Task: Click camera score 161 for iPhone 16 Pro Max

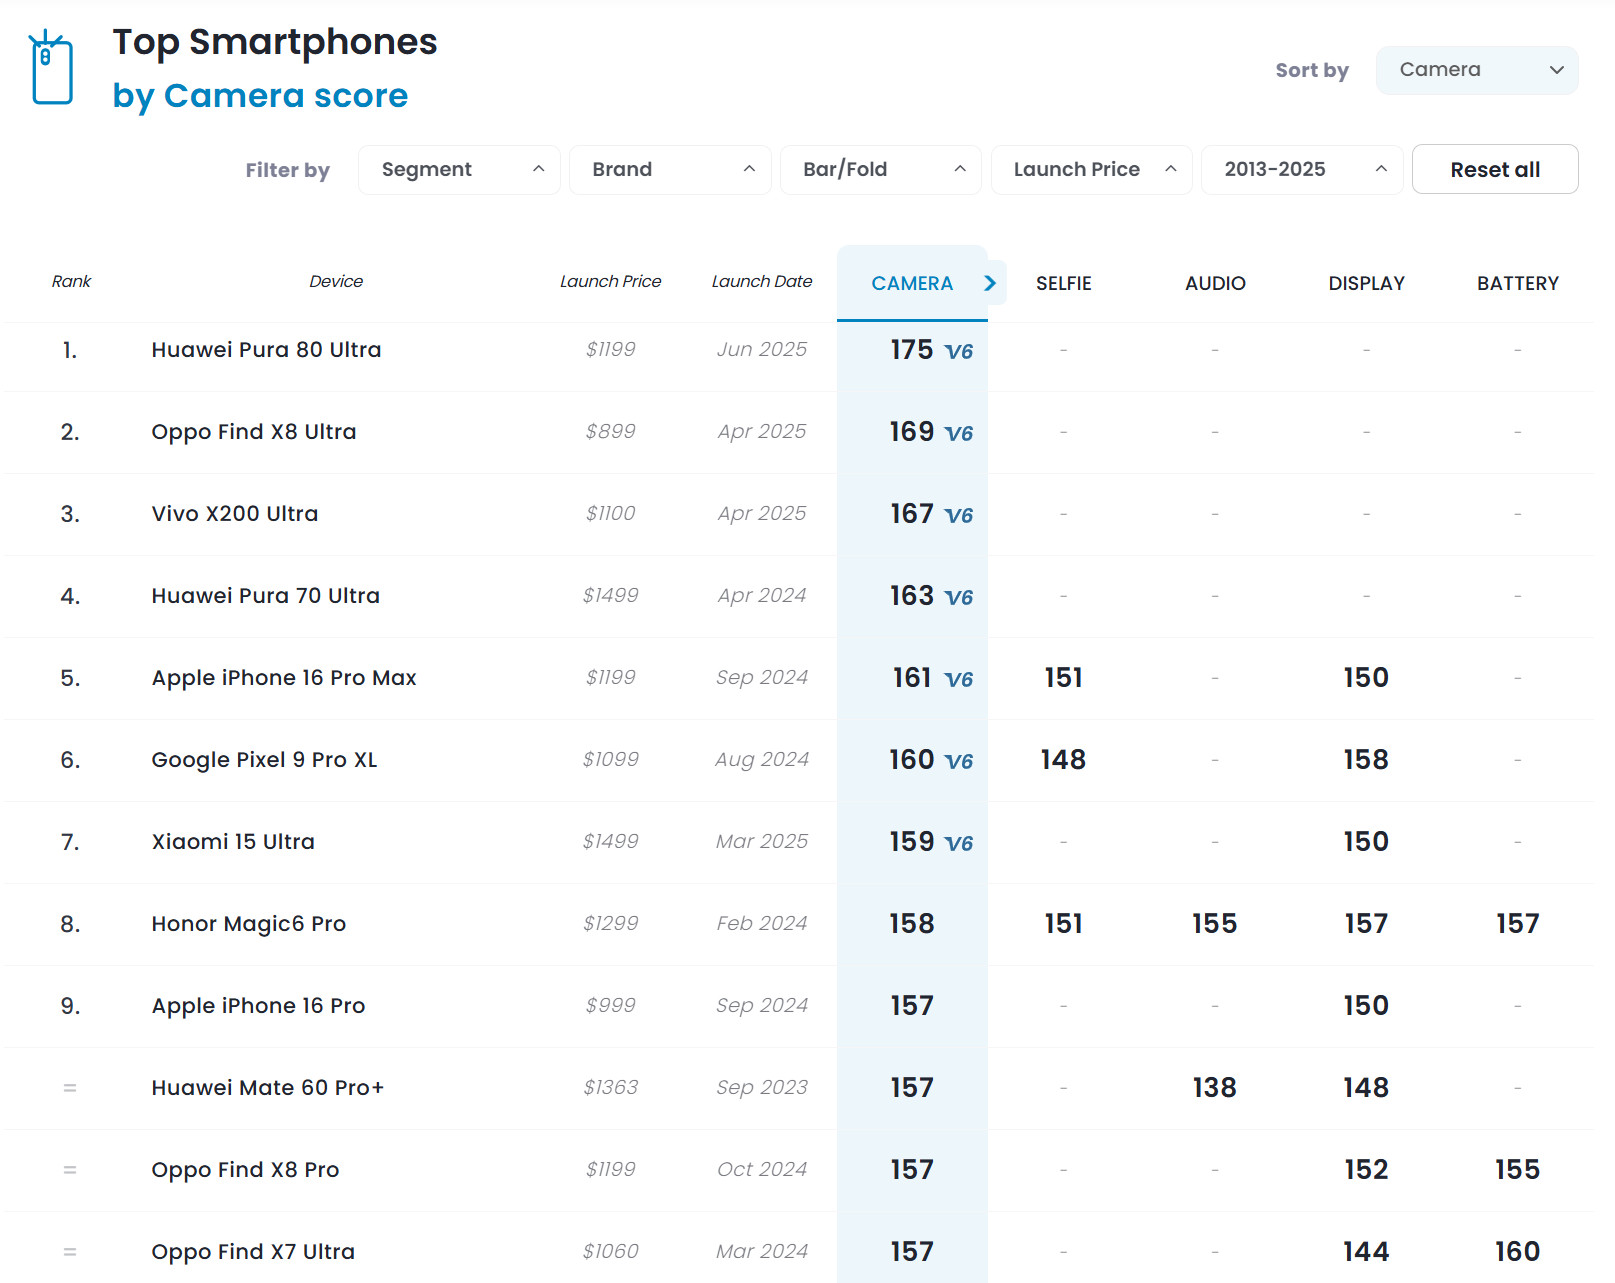Action: pyautogui.click(x=912, y=678)
